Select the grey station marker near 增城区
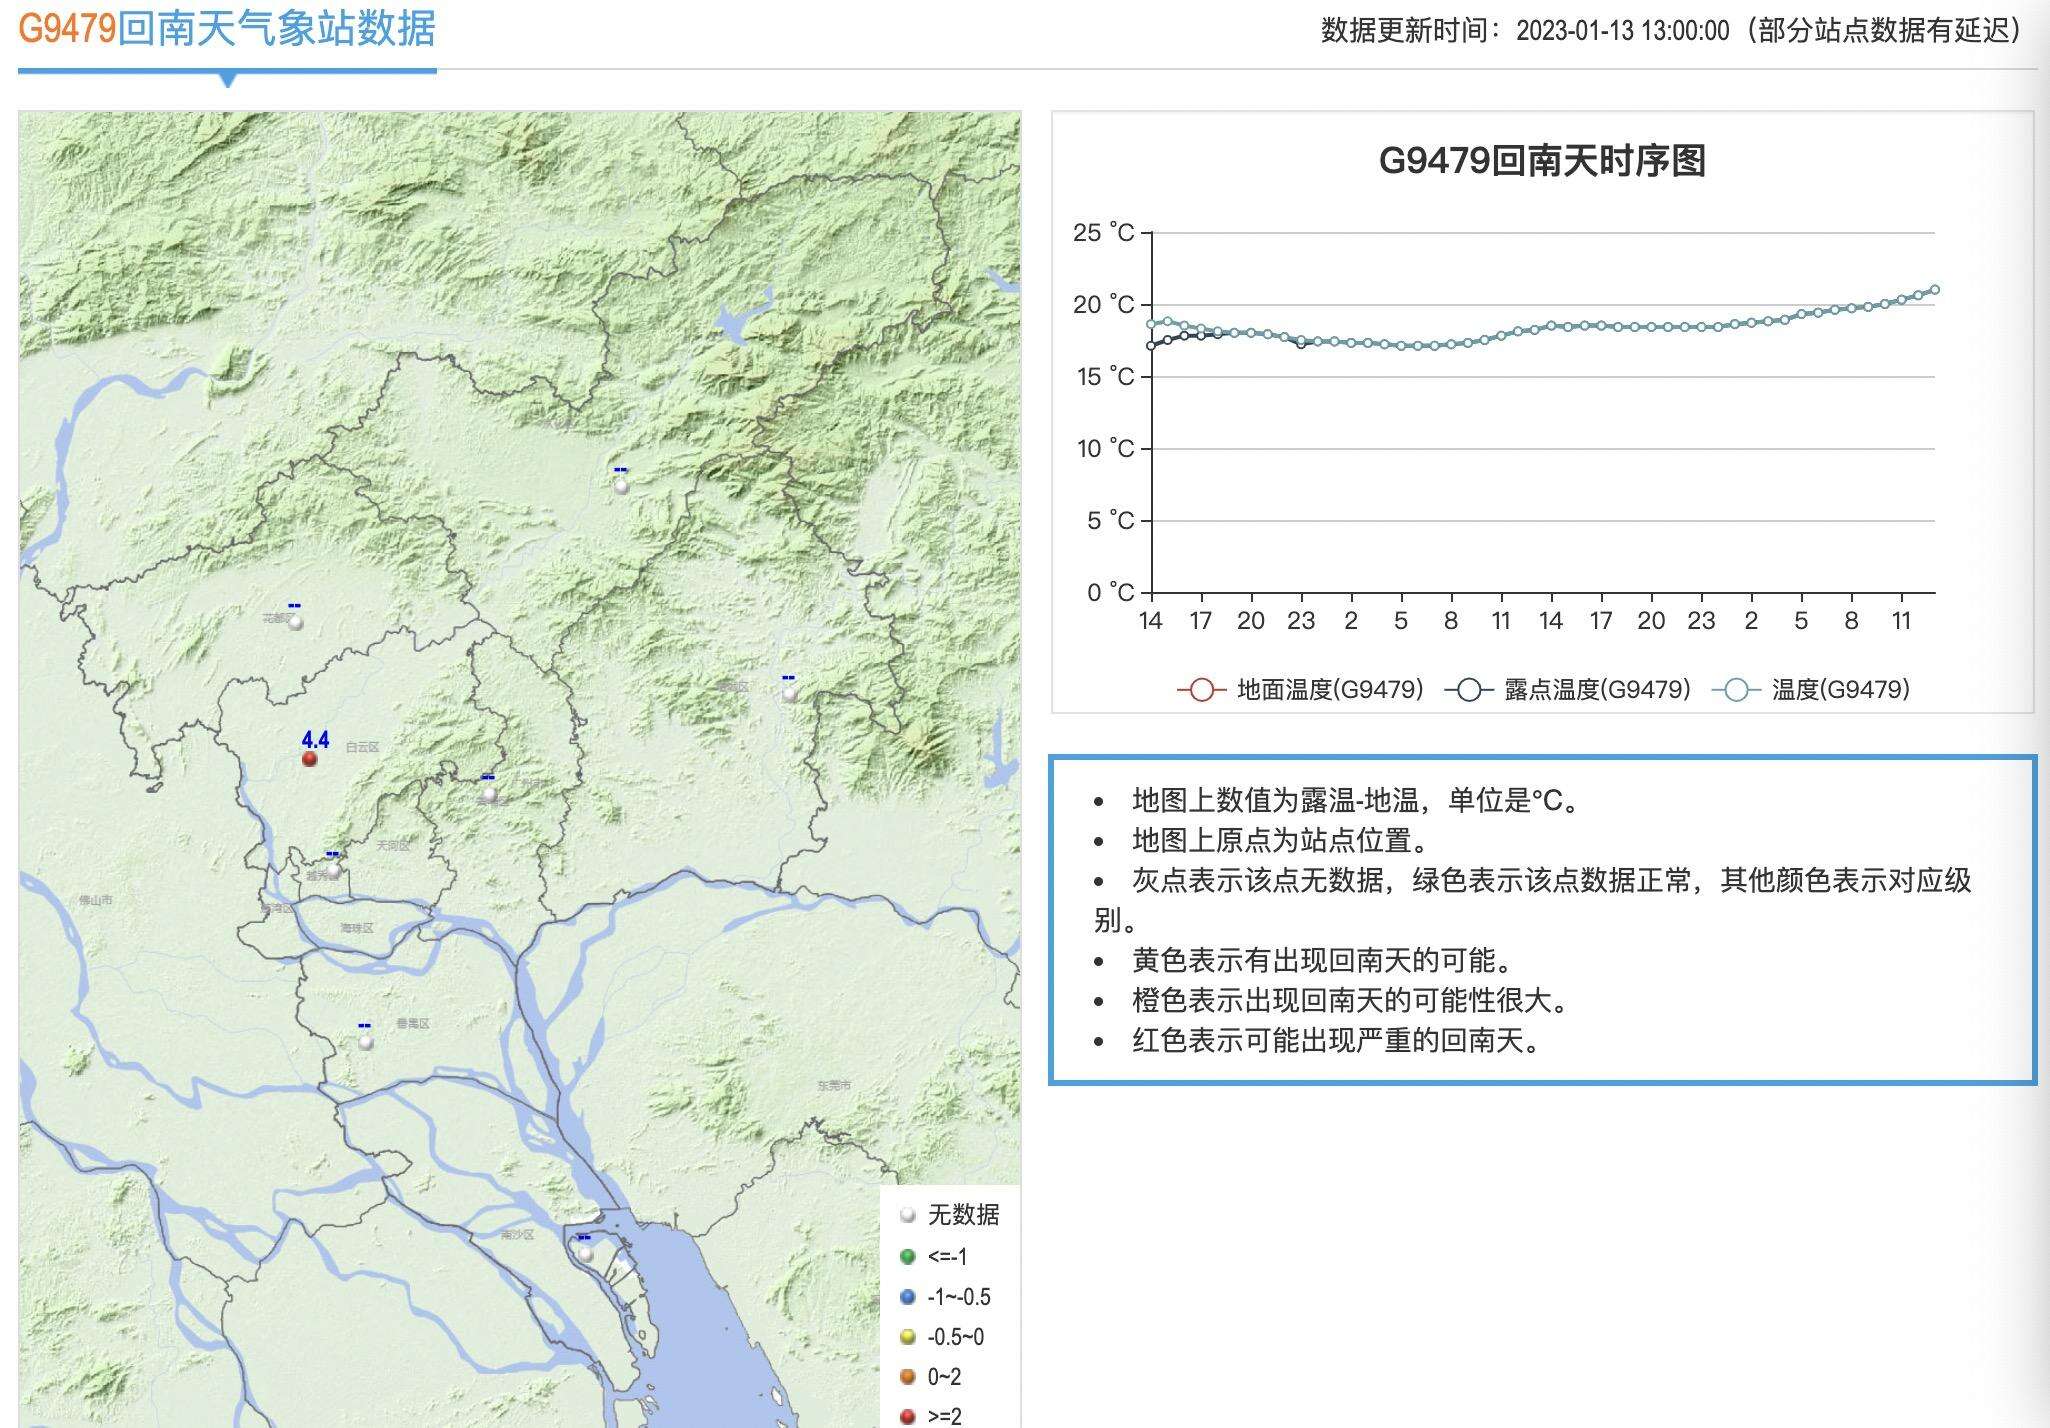 click(790, 694)
